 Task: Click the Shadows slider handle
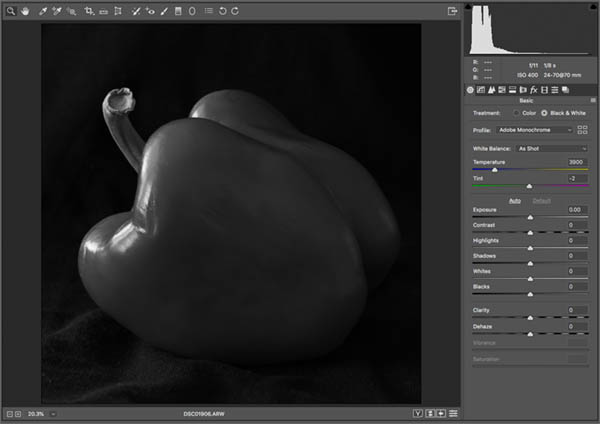coord(530,263)
